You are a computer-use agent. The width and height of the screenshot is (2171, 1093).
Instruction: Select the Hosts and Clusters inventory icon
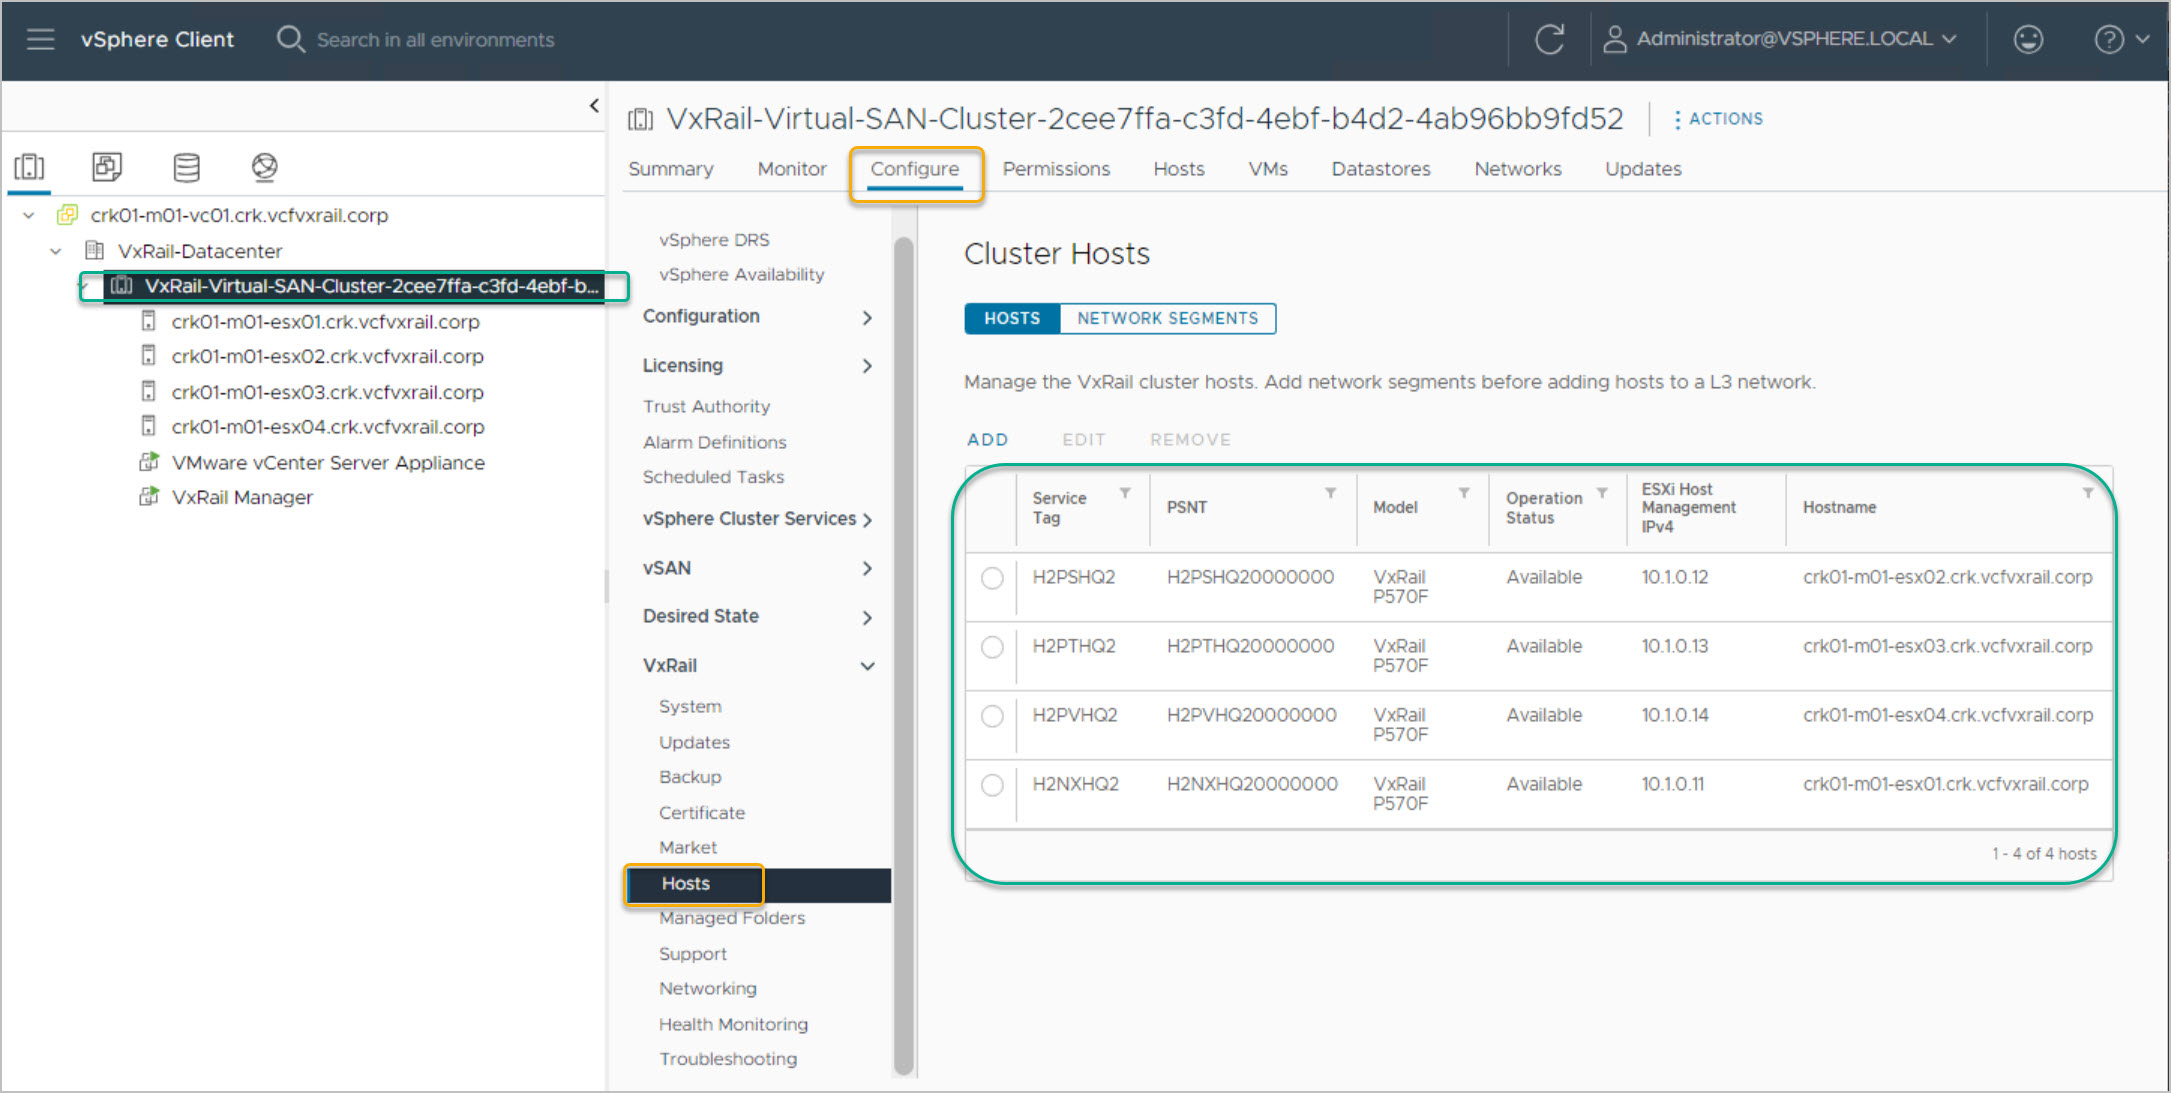coord(30,167)
